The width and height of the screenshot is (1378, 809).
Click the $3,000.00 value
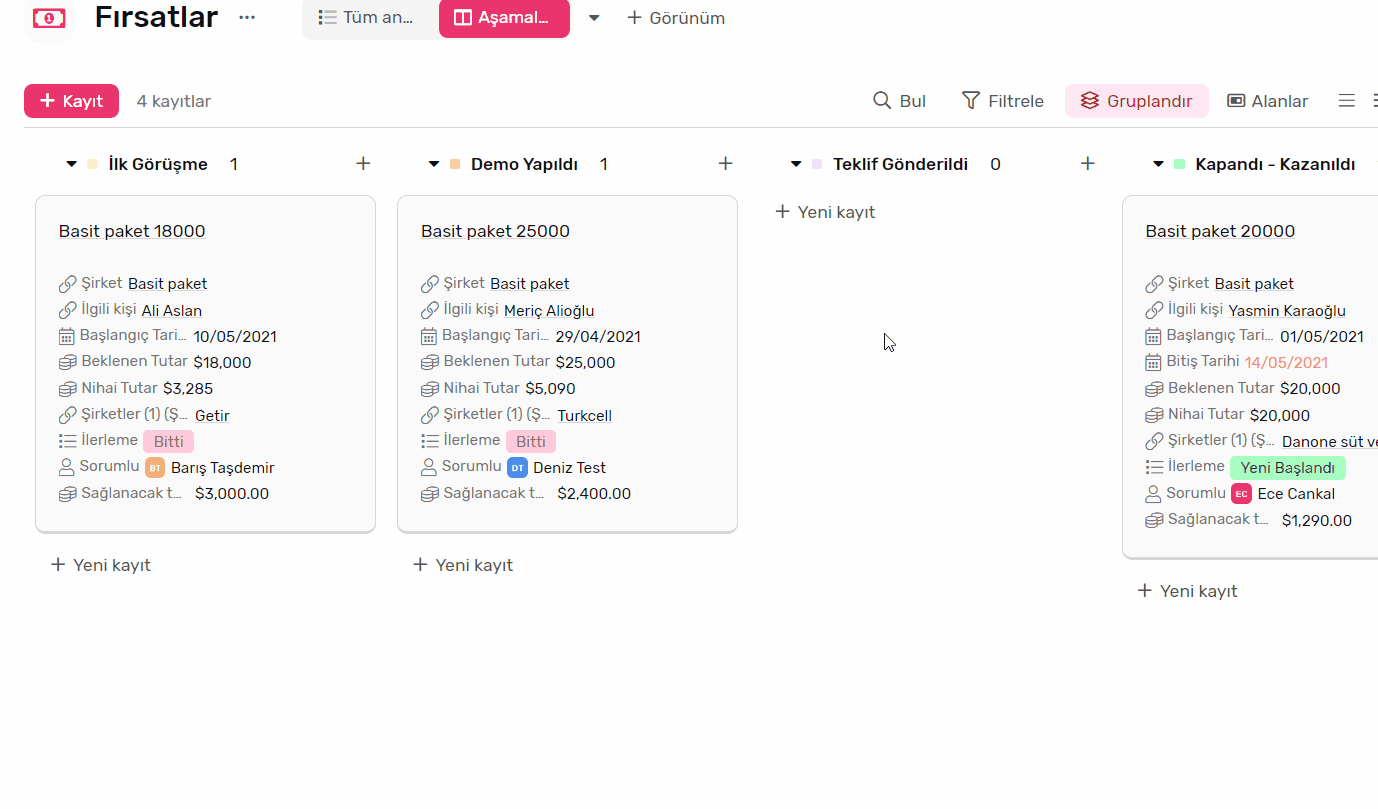232,493
